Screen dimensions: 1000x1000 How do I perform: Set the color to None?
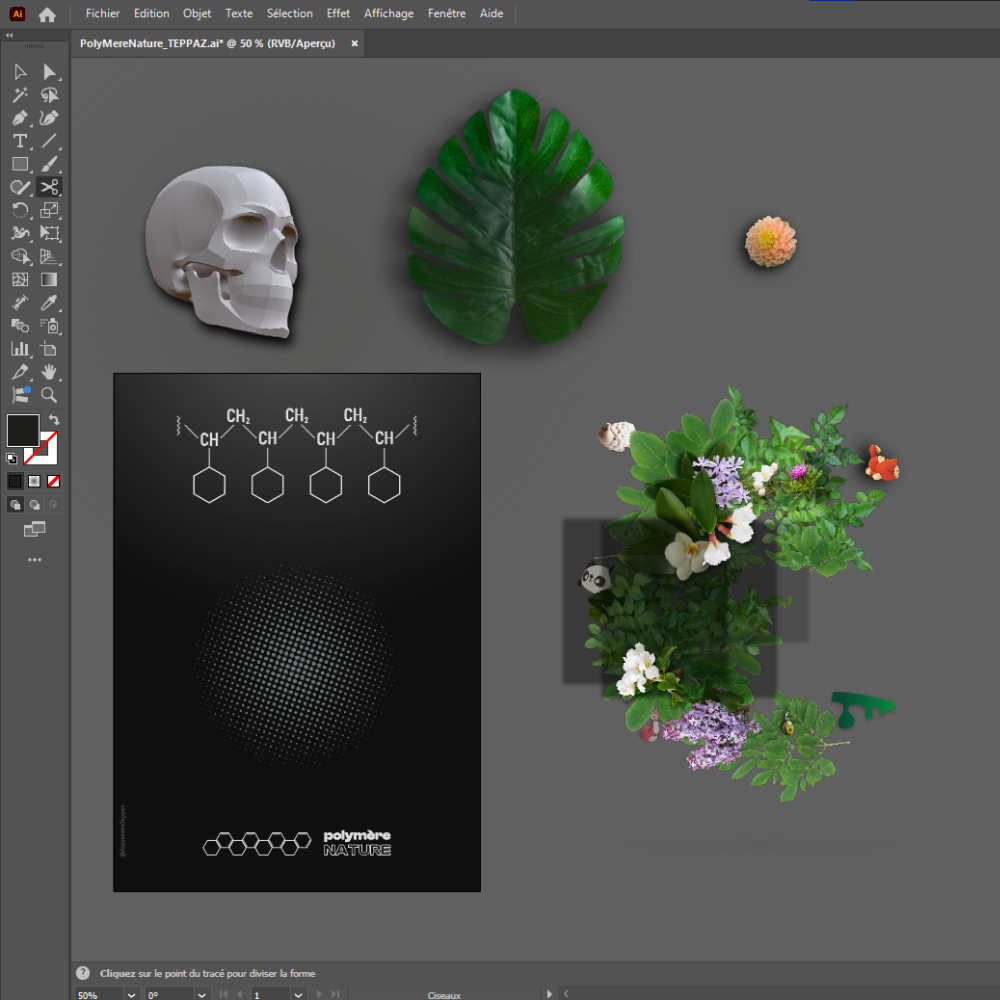pos(54,481)
